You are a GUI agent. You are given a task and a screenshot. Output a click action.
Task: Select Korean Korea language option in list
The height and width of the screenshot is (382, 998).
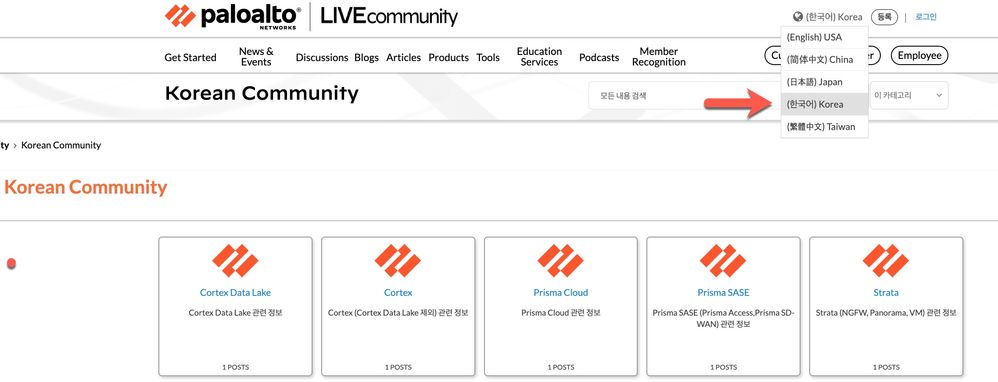tap(824, 104)
